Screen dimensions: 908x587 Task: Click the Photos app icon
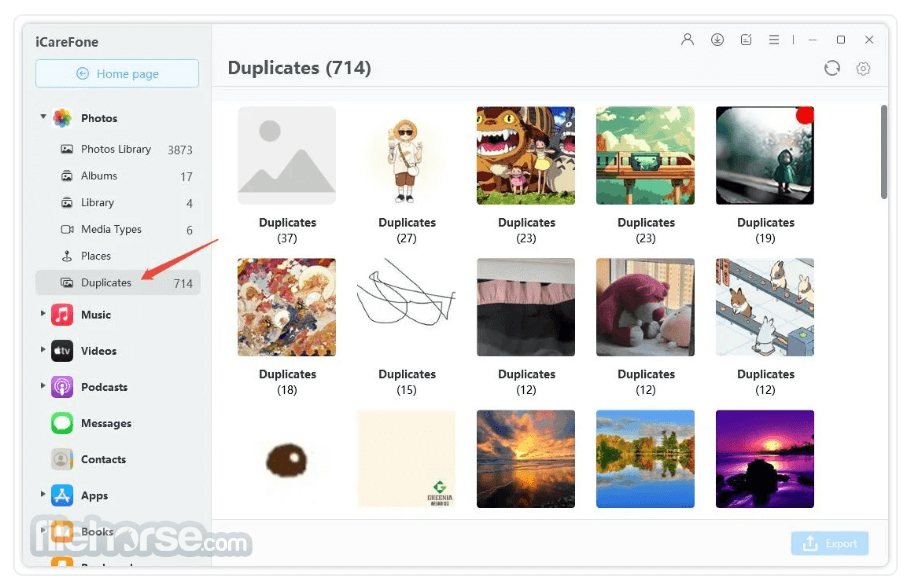[x=62, y=118]
